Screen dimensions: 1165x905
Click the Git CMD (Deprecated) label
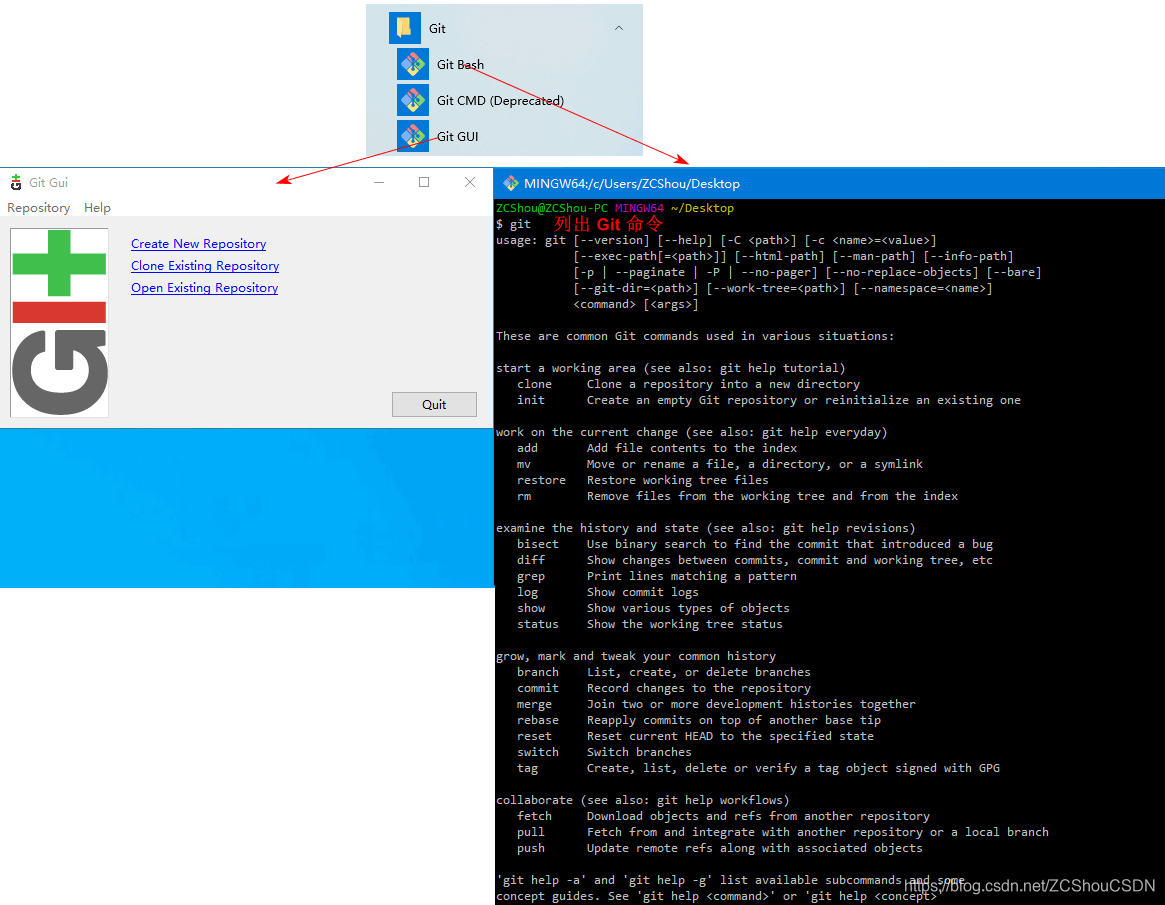tap(500, 100)
